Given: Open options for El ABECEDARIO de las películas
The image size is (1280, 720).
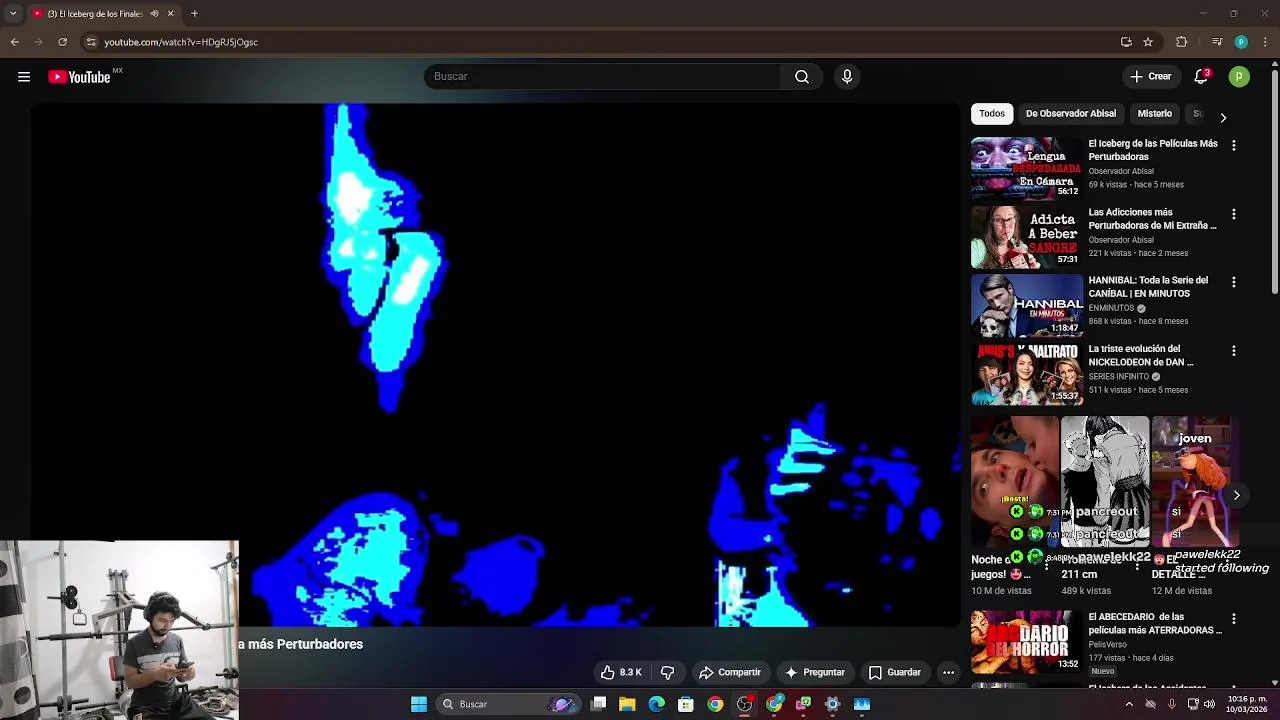Looking at the screenshot, I should pos(1233,619).
